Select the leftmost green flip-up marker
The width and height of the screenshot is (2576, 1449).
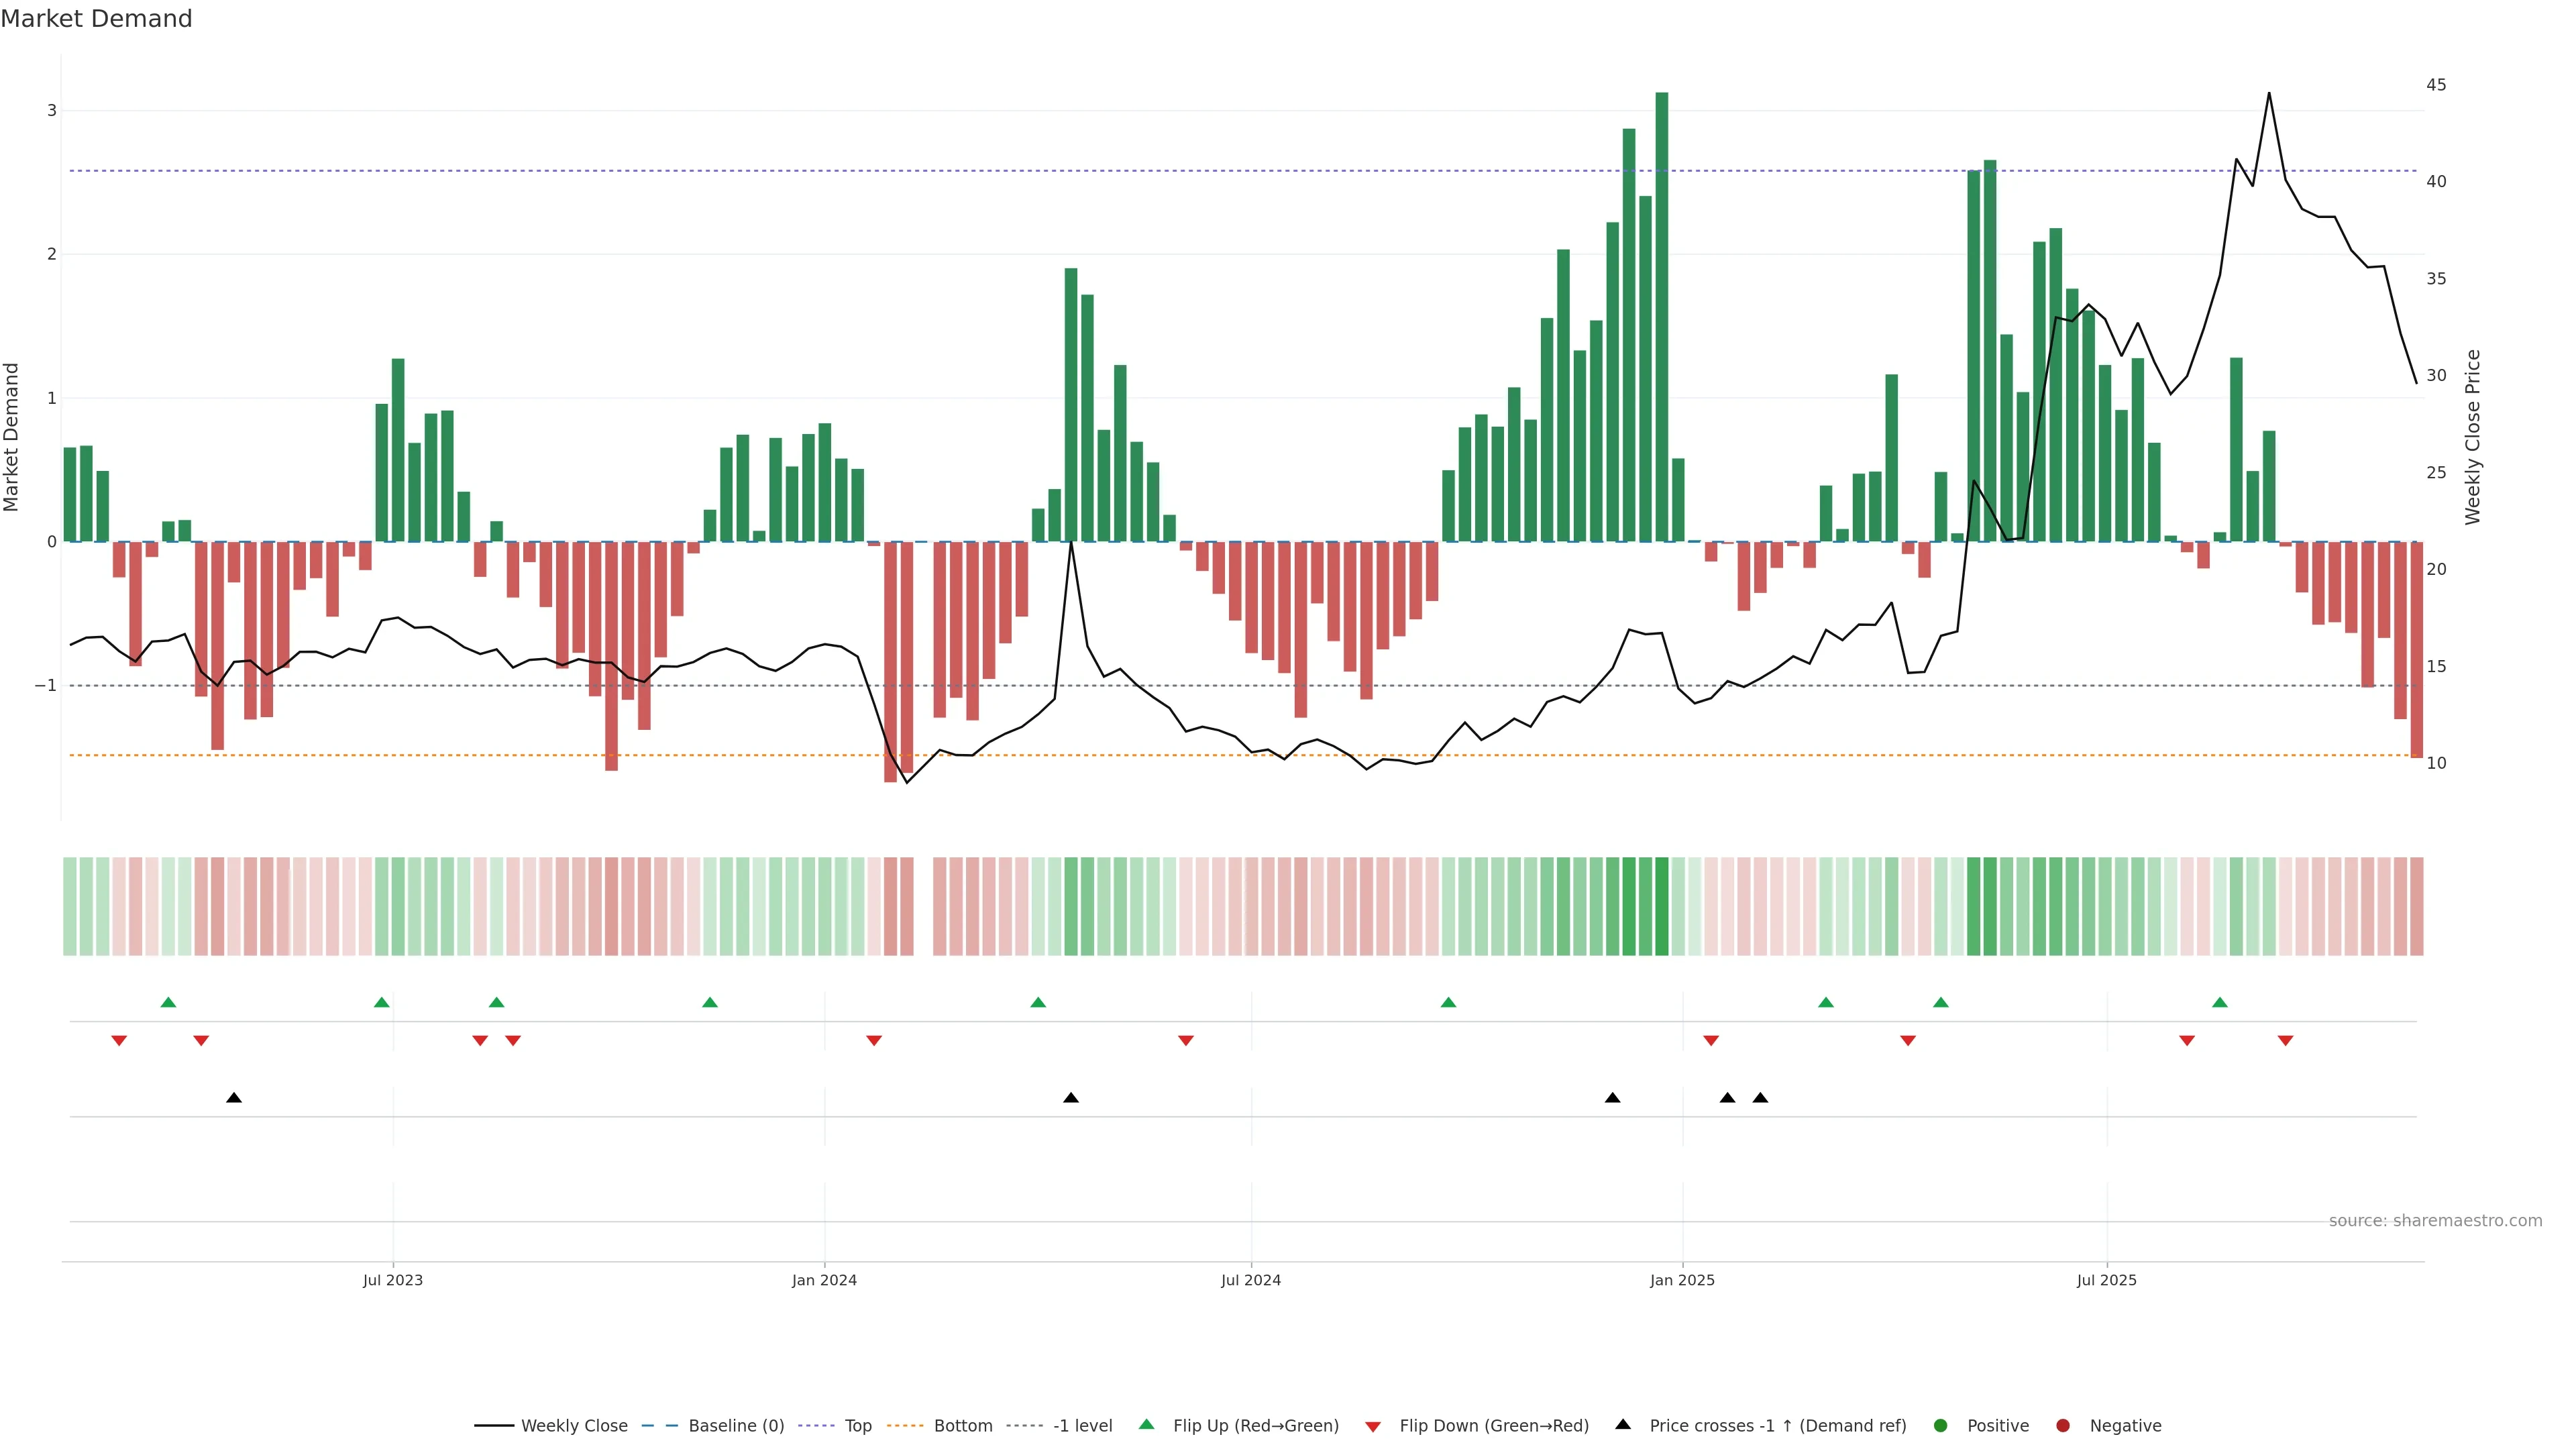pyautogui.click(x=168, y=1003)
